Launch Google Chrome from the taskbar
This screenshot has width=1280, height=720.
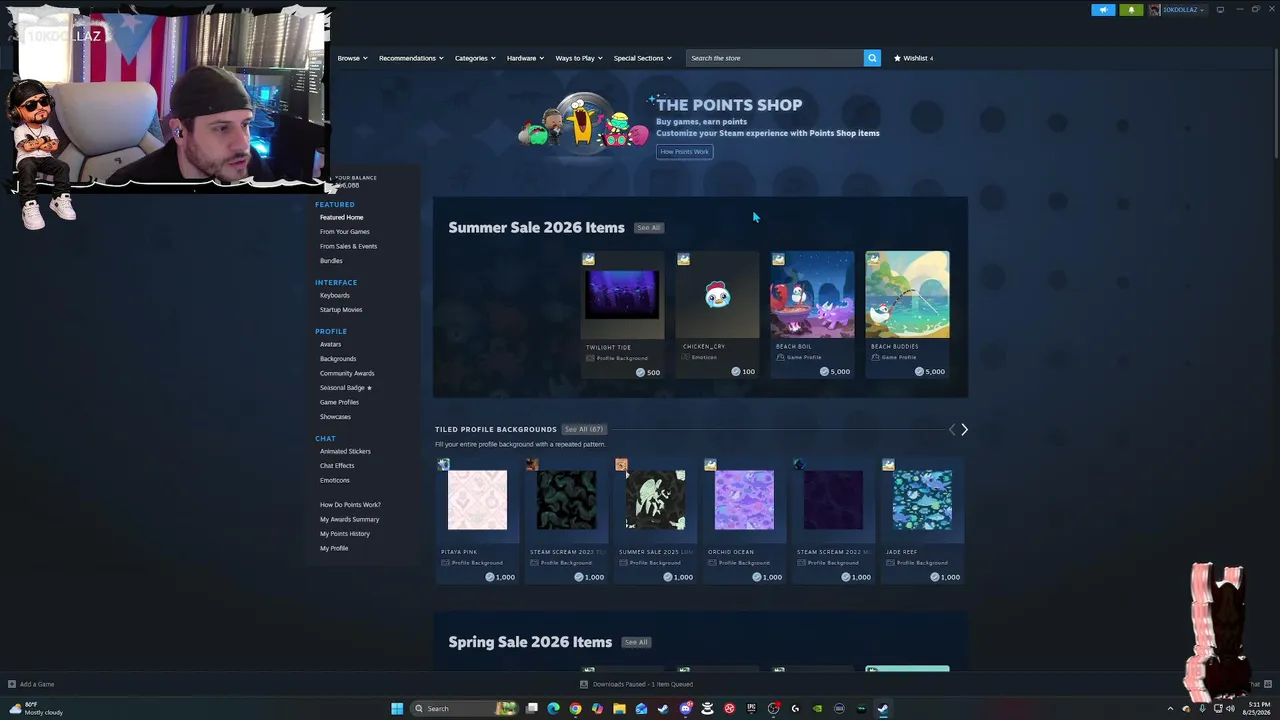click(575, 709)
